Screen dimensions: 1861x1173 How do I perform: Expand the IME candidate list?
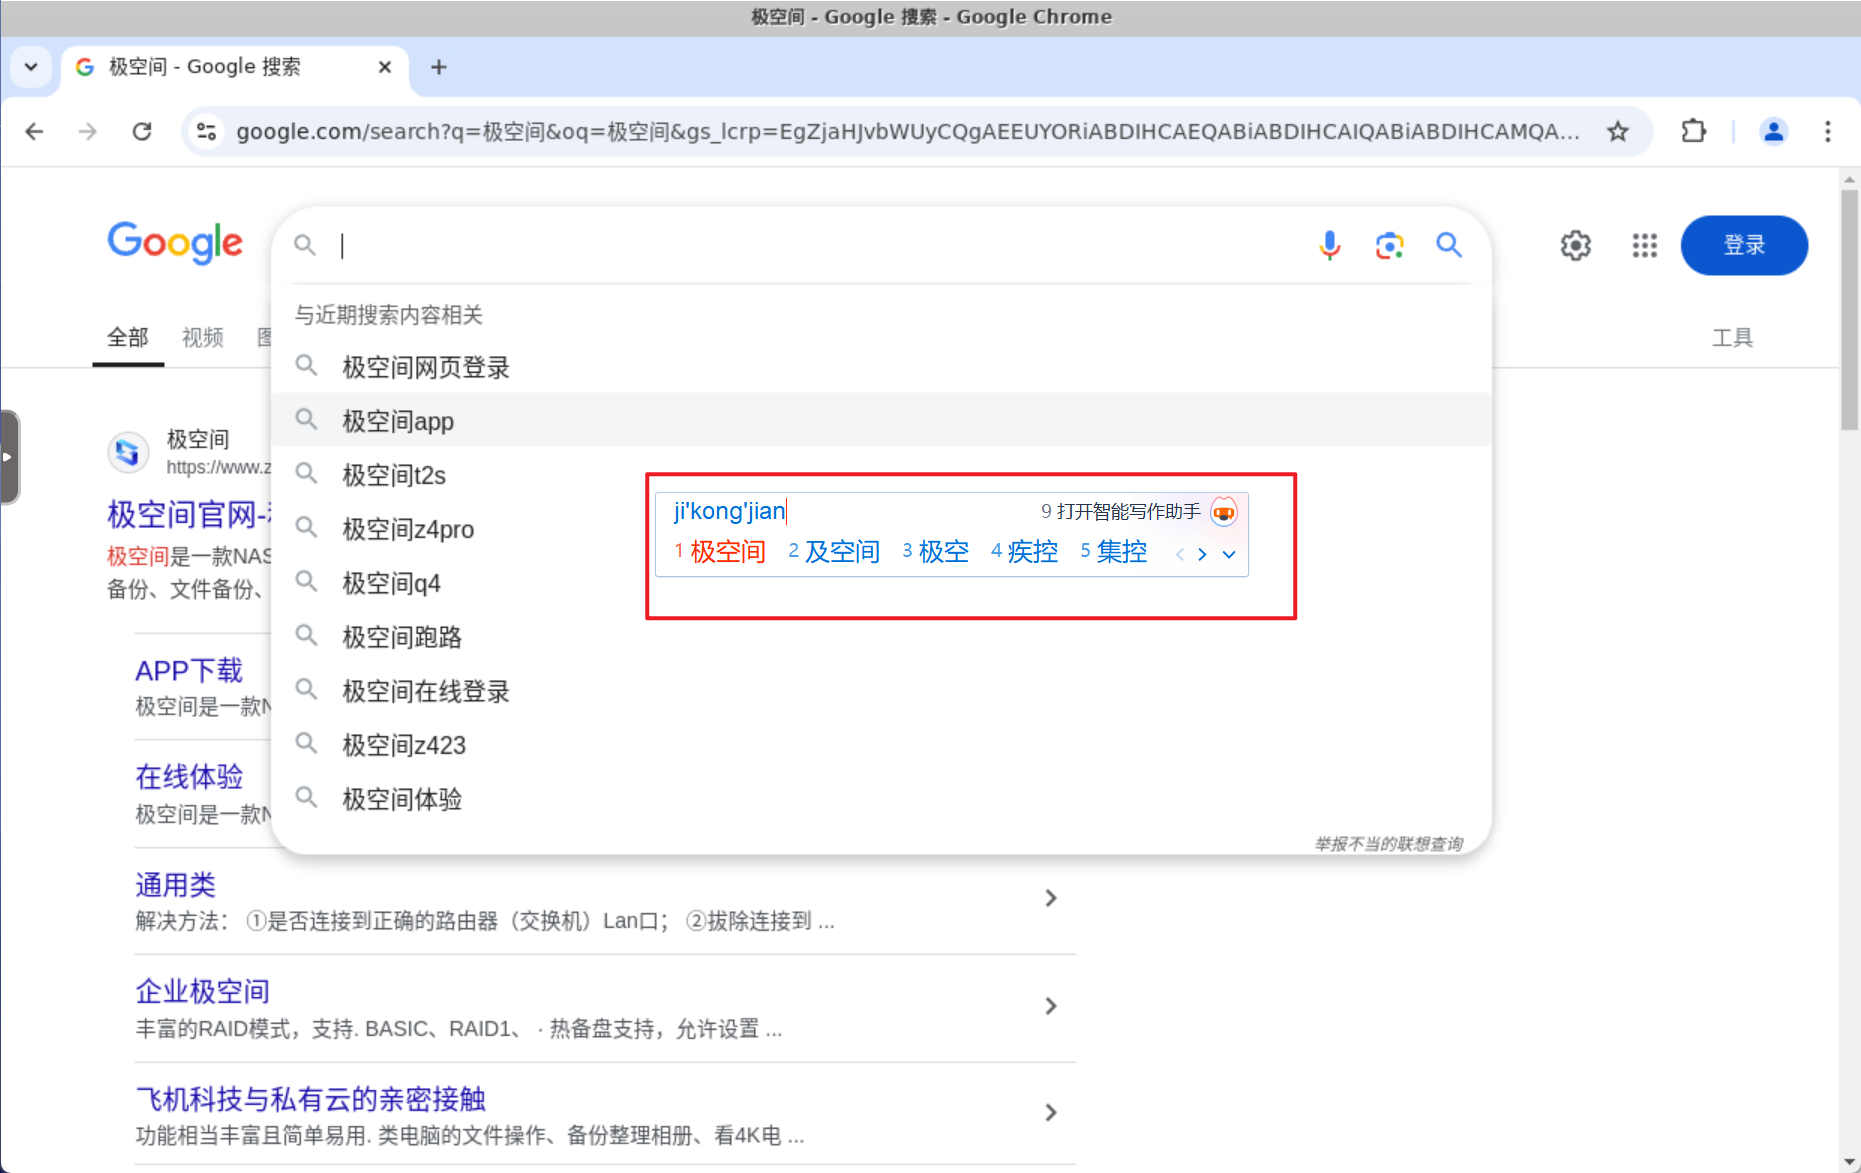pyautogui.click(x=1229, y=554)
